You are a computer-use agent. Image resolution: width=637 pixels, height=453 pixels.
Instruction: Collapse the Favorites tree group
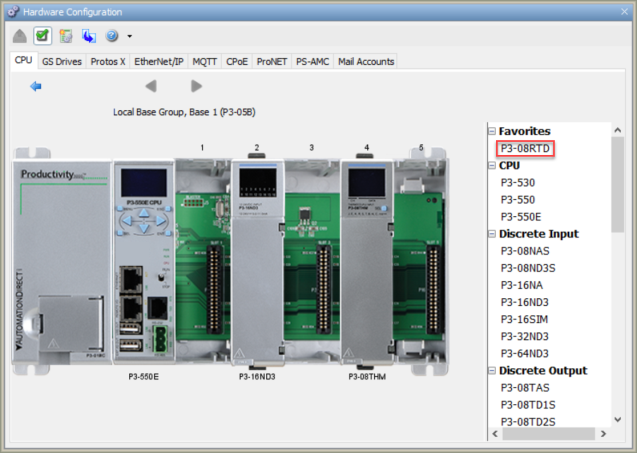491,131
